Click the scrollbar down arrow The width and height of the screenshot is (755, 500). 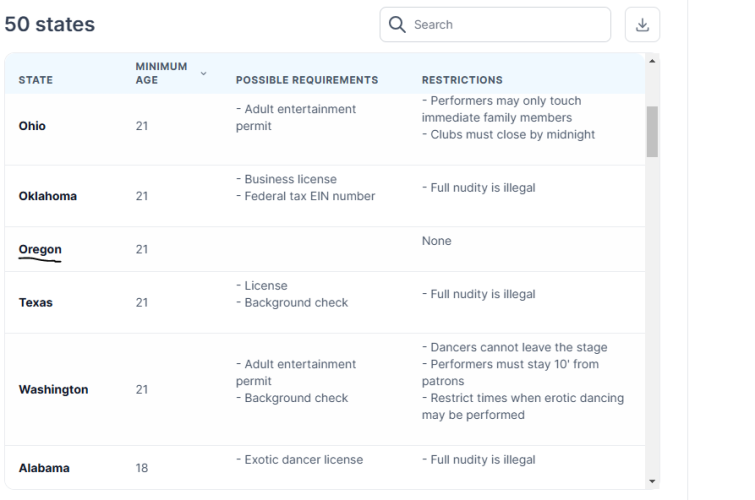pyautogui.click(x=652, y=481)
